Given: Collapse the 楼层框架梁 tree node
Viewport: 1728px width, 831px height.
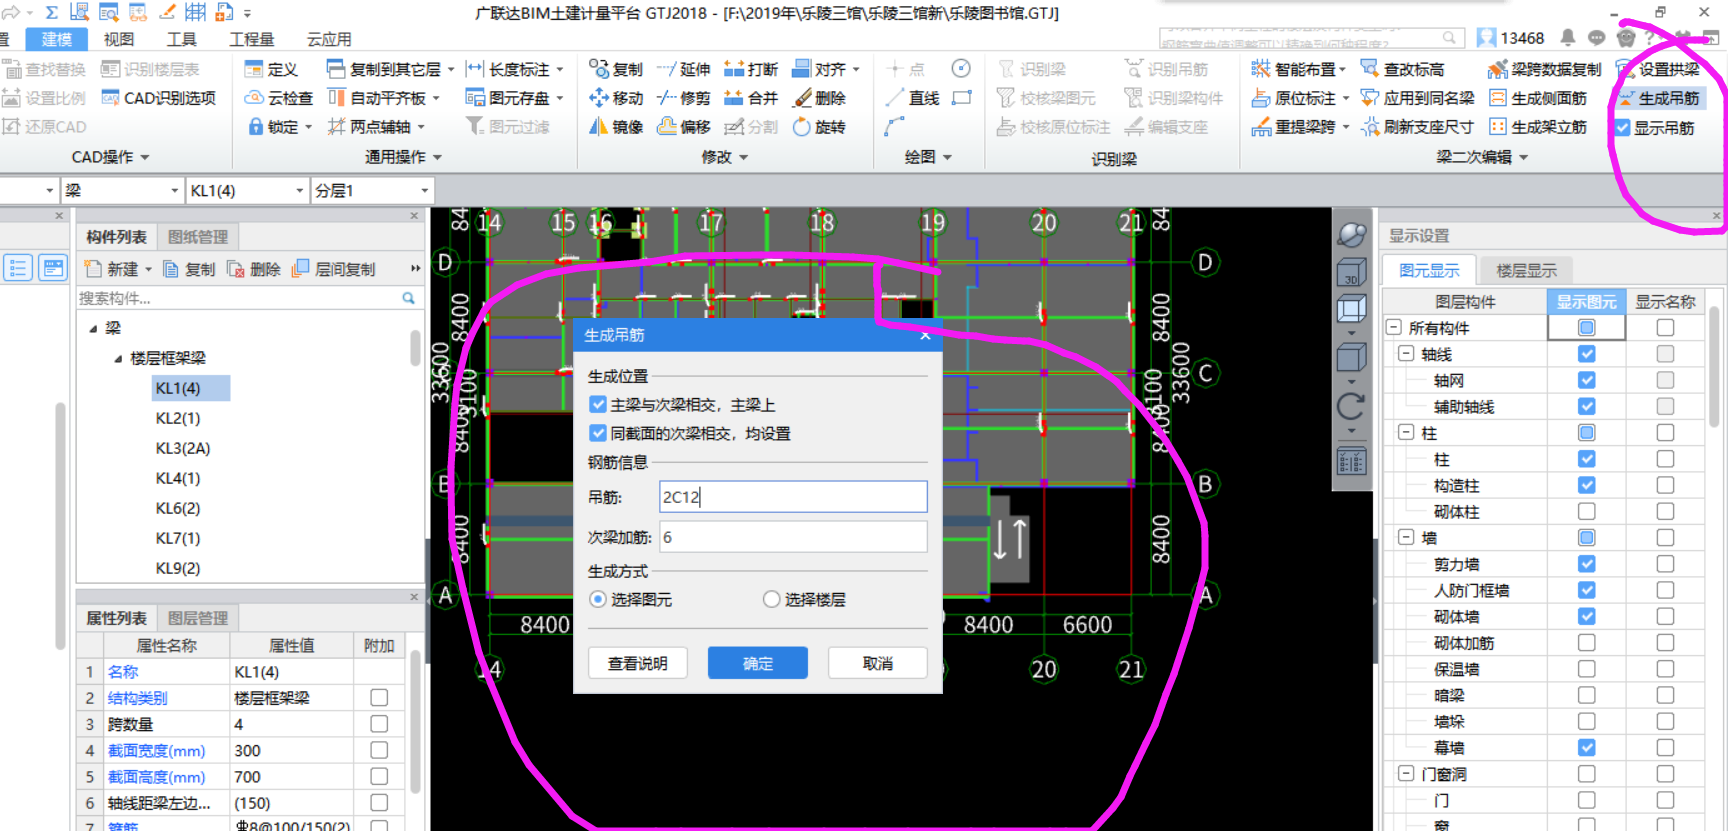Looking at the screenshot, I should pyautogui.click(x=118, y=358).
